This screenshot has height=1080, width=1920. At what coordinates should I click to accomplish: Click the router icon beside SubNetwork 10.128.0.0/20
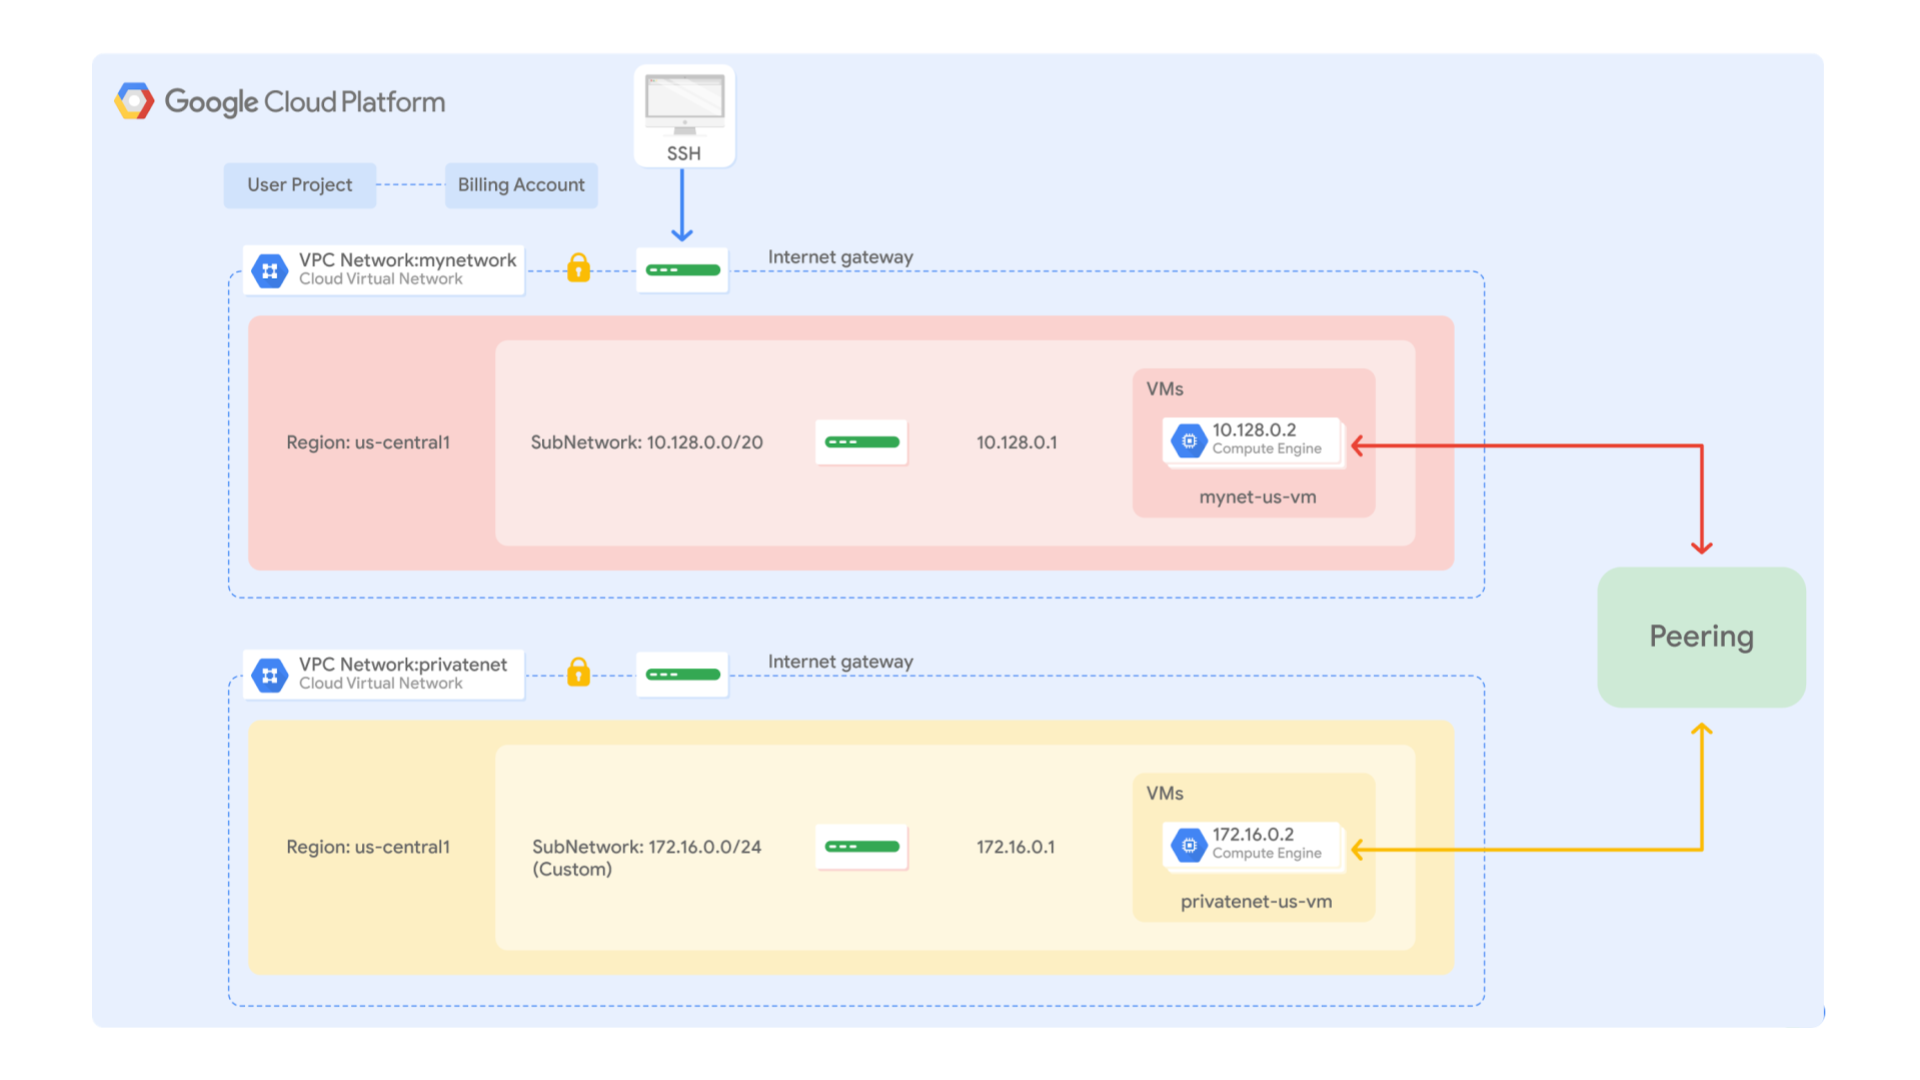861,442
